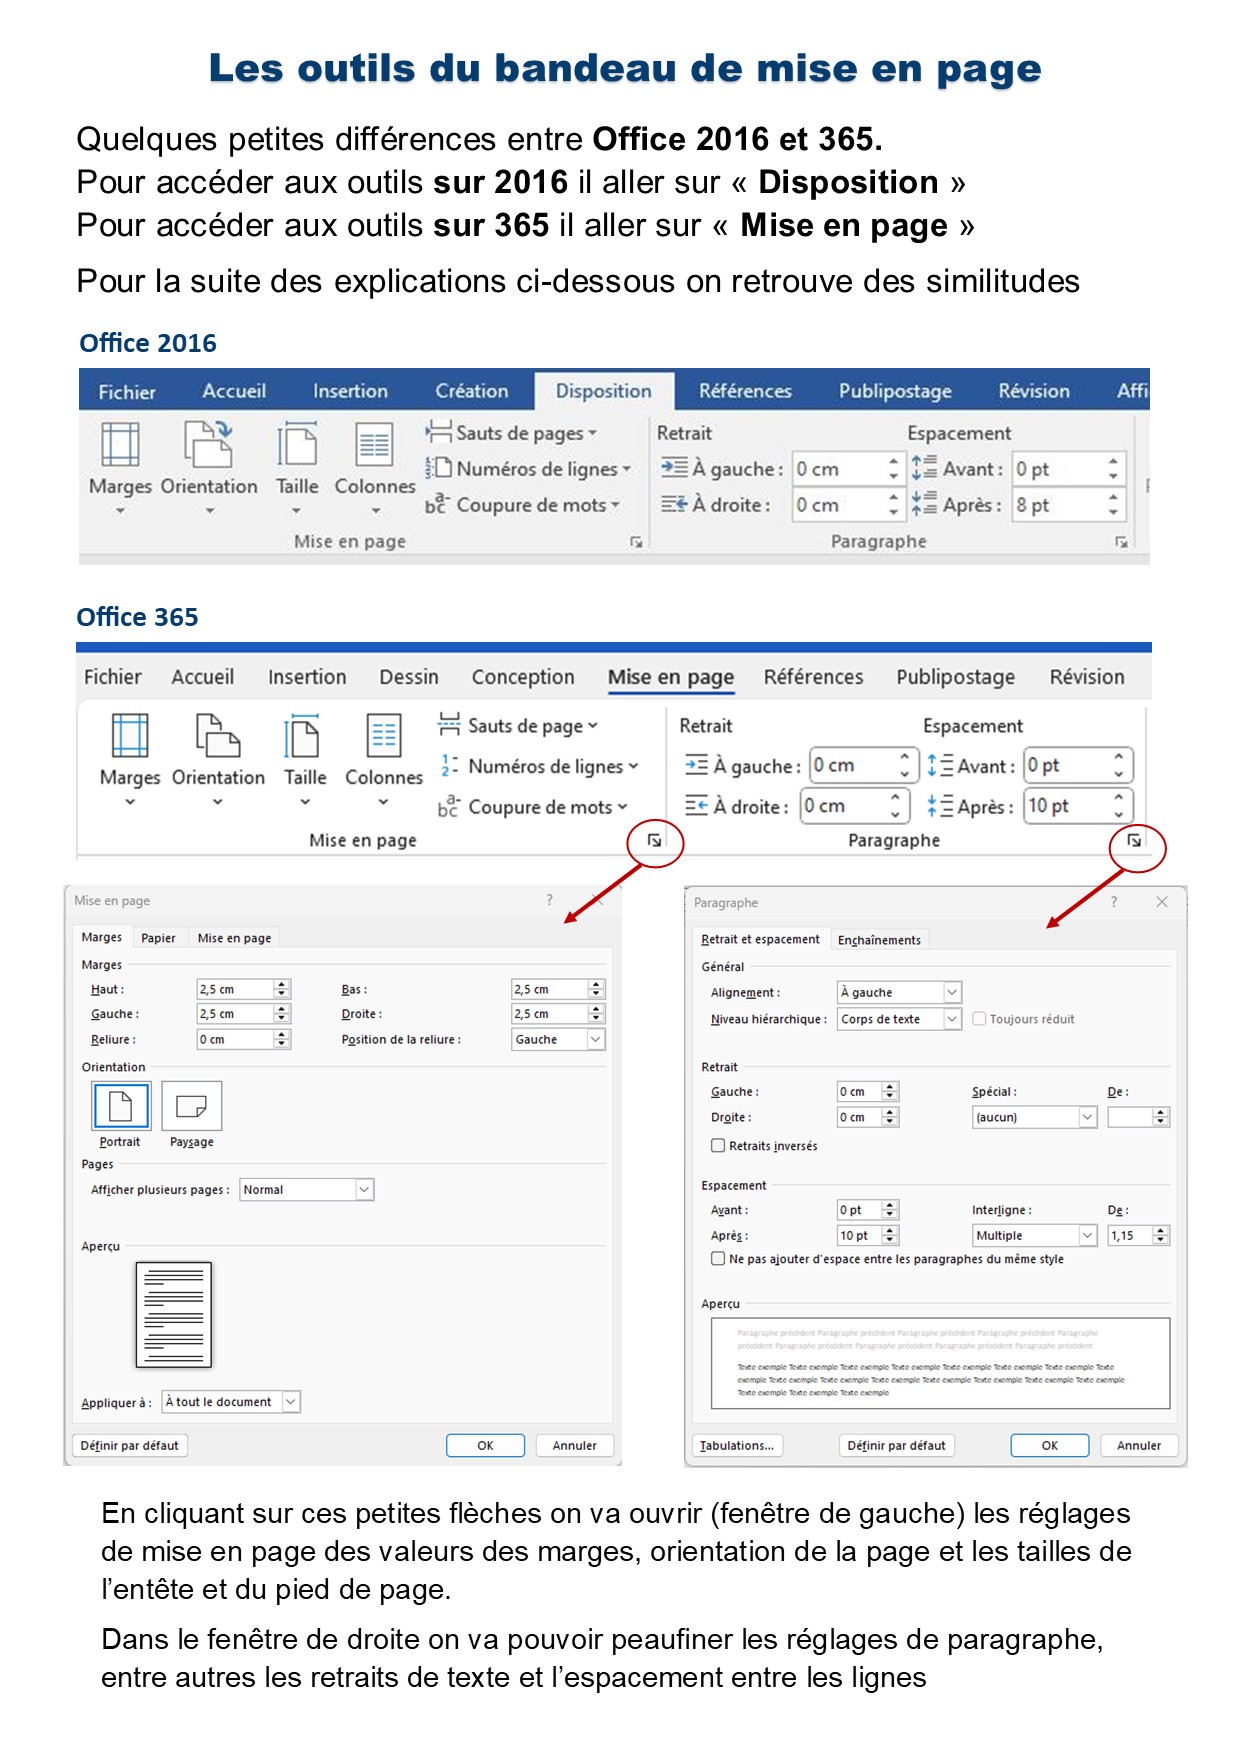Expand the Spécial retrait dropdown
1240x1754 pixels.
(1034, 1117)
